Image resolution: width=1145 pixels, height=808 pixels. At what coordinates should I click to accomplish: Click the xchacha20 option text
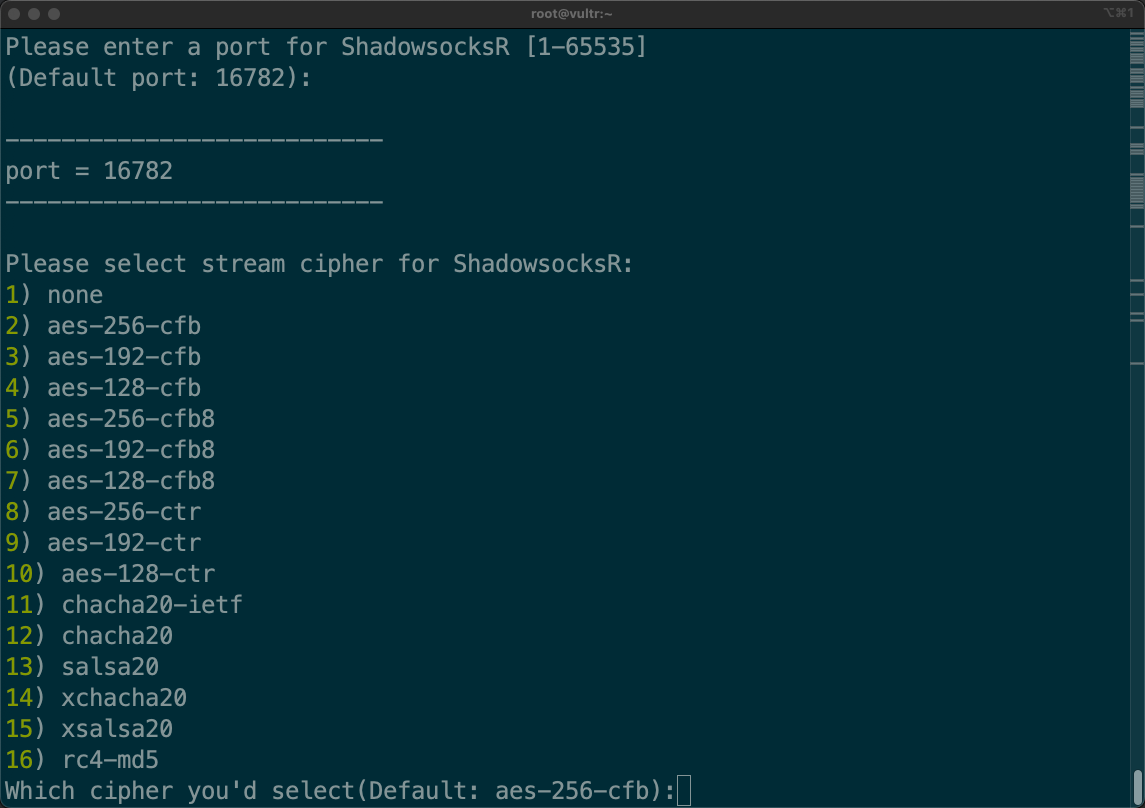tap(123, 698)
